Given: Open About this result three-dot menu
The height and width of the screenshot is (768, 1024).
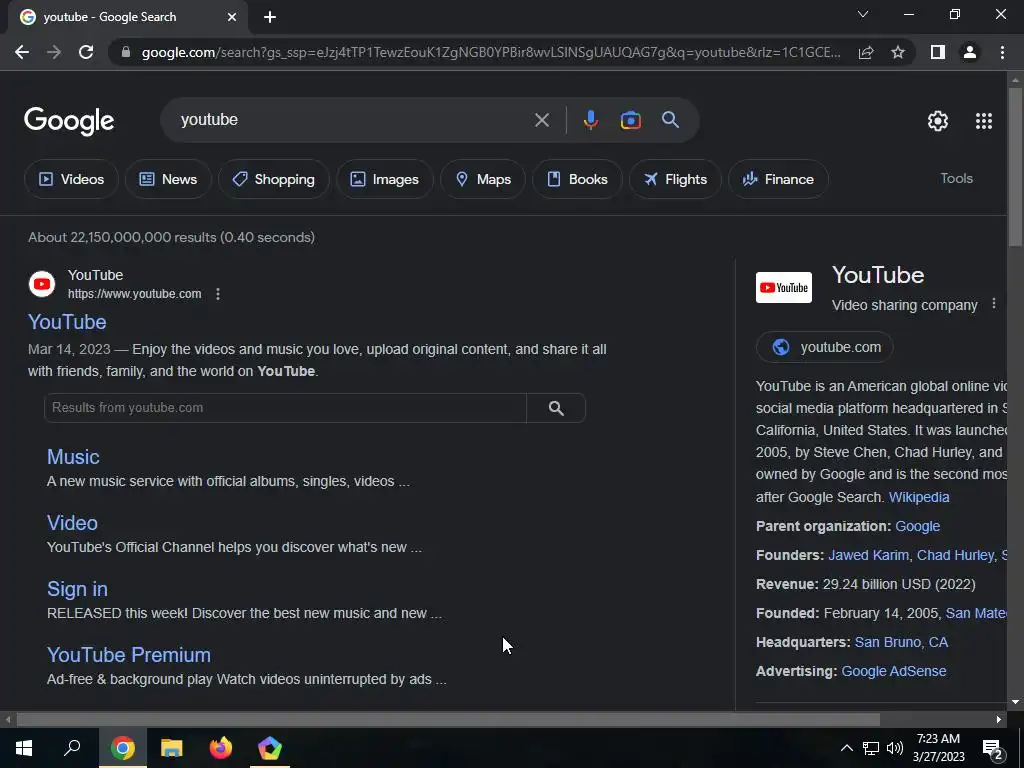Looking at the screenshot, I should pos(218,294).
